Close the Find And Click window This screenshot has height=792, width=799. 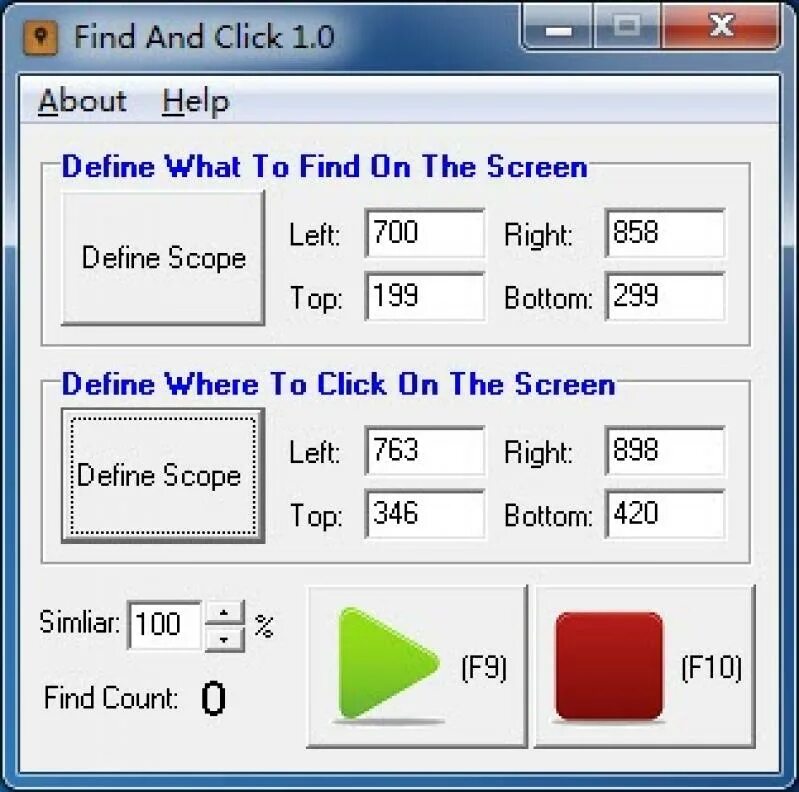pos(721,25)
